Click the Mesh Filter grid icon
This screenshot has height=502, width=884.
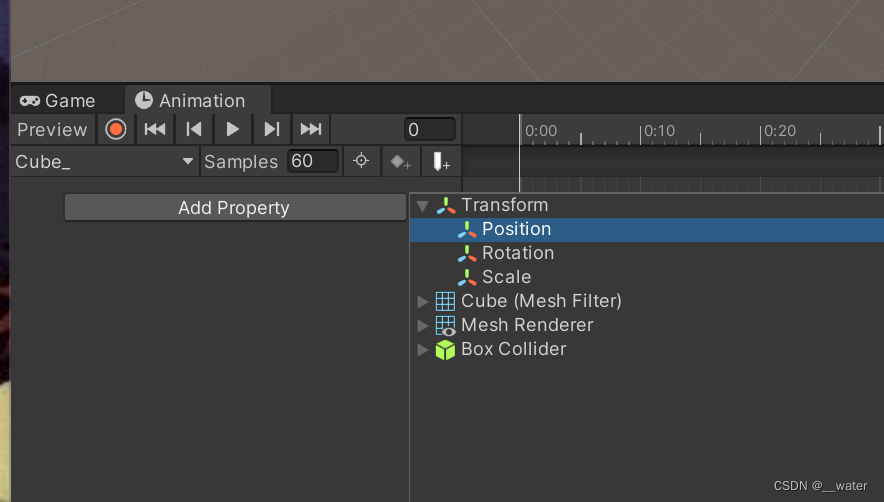click(x=445, y=301)
